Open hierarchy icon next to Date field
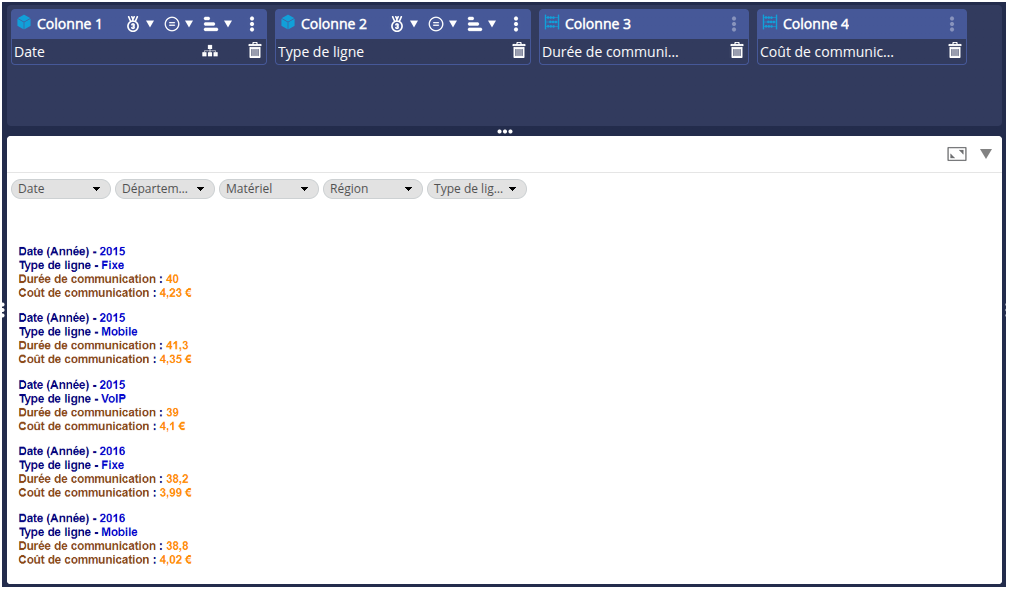This screenshot has width=1009, height=590. point(210,52)
